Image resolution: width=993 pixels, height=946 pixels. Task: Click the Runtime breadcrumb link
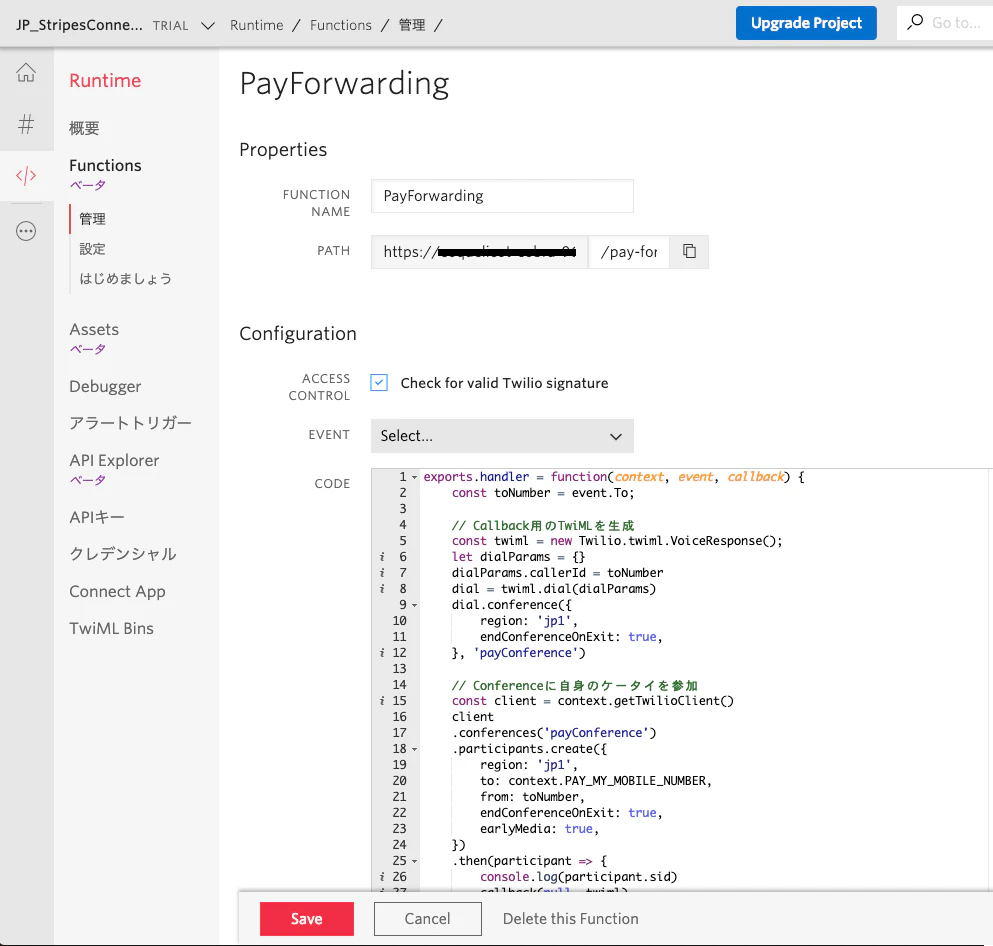(x=256, y=25)
